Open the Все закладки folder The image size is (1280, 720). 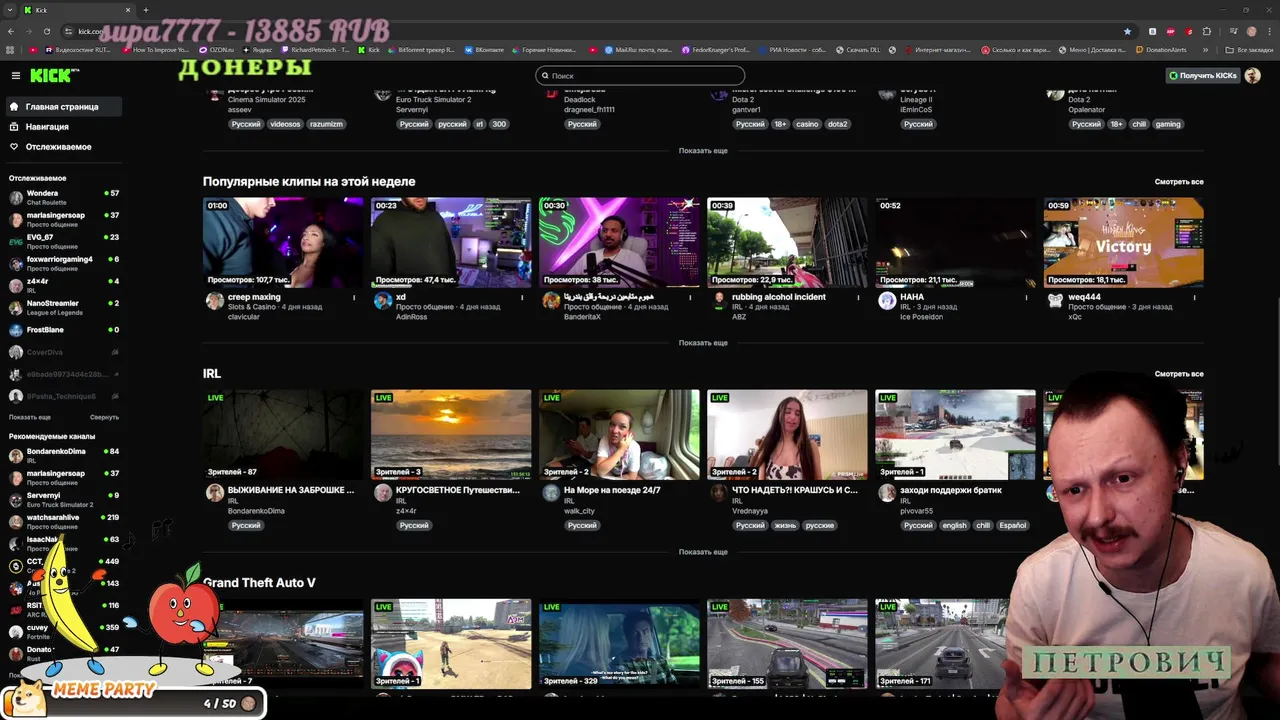point(1249,49)
